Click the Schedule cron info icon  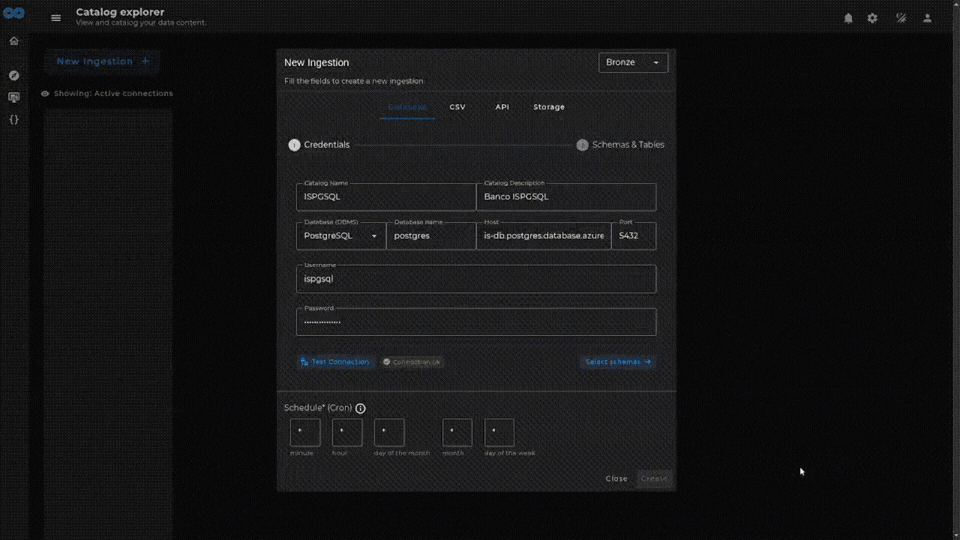point(360,408)
